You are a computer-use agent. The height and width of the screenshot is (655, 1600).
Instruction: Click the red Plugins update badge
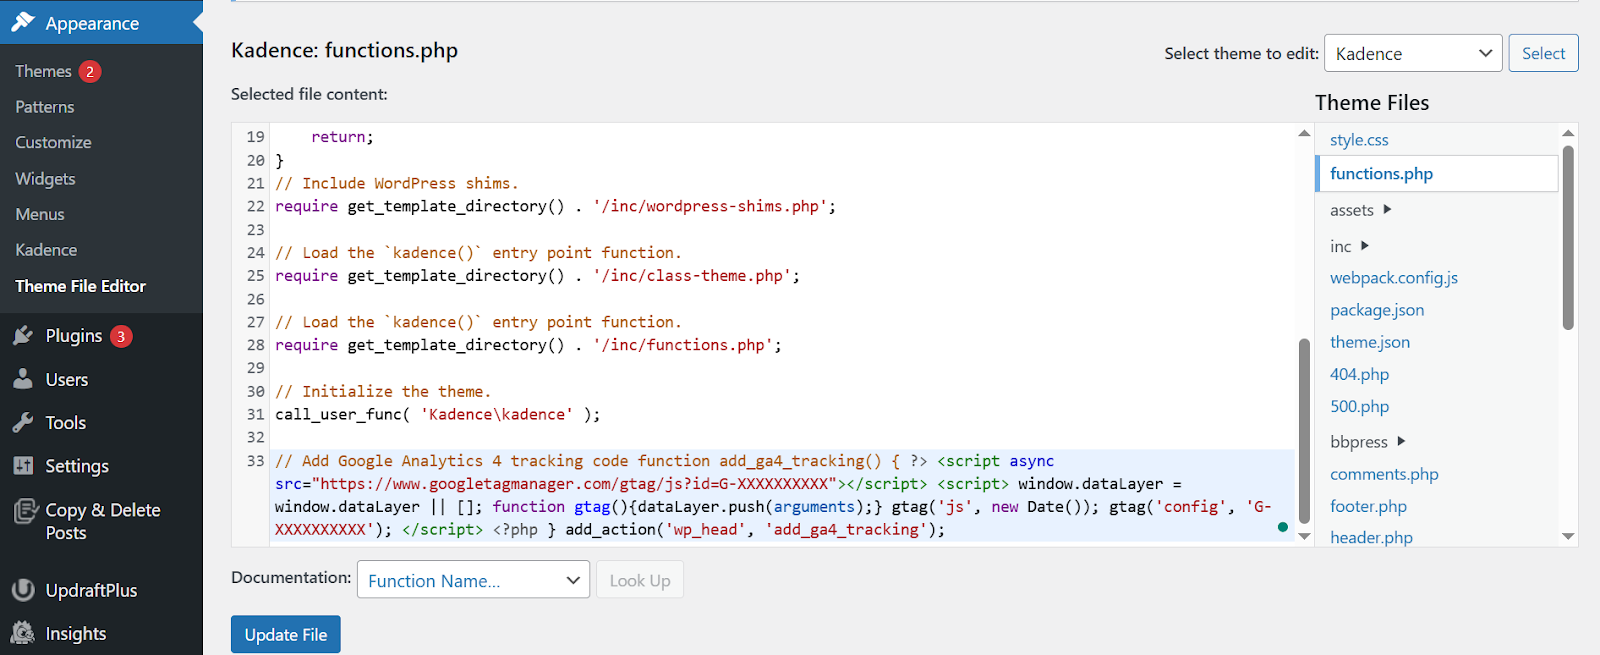tap(121, 336)
